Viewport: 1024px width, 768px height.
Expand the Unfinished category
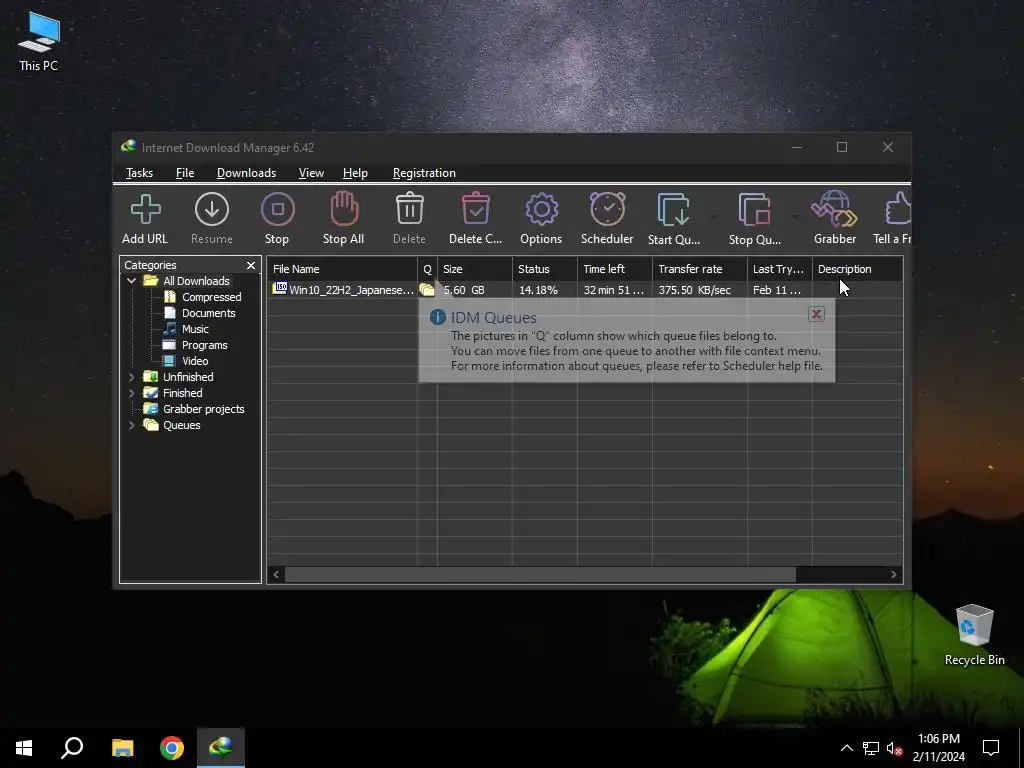131,377
